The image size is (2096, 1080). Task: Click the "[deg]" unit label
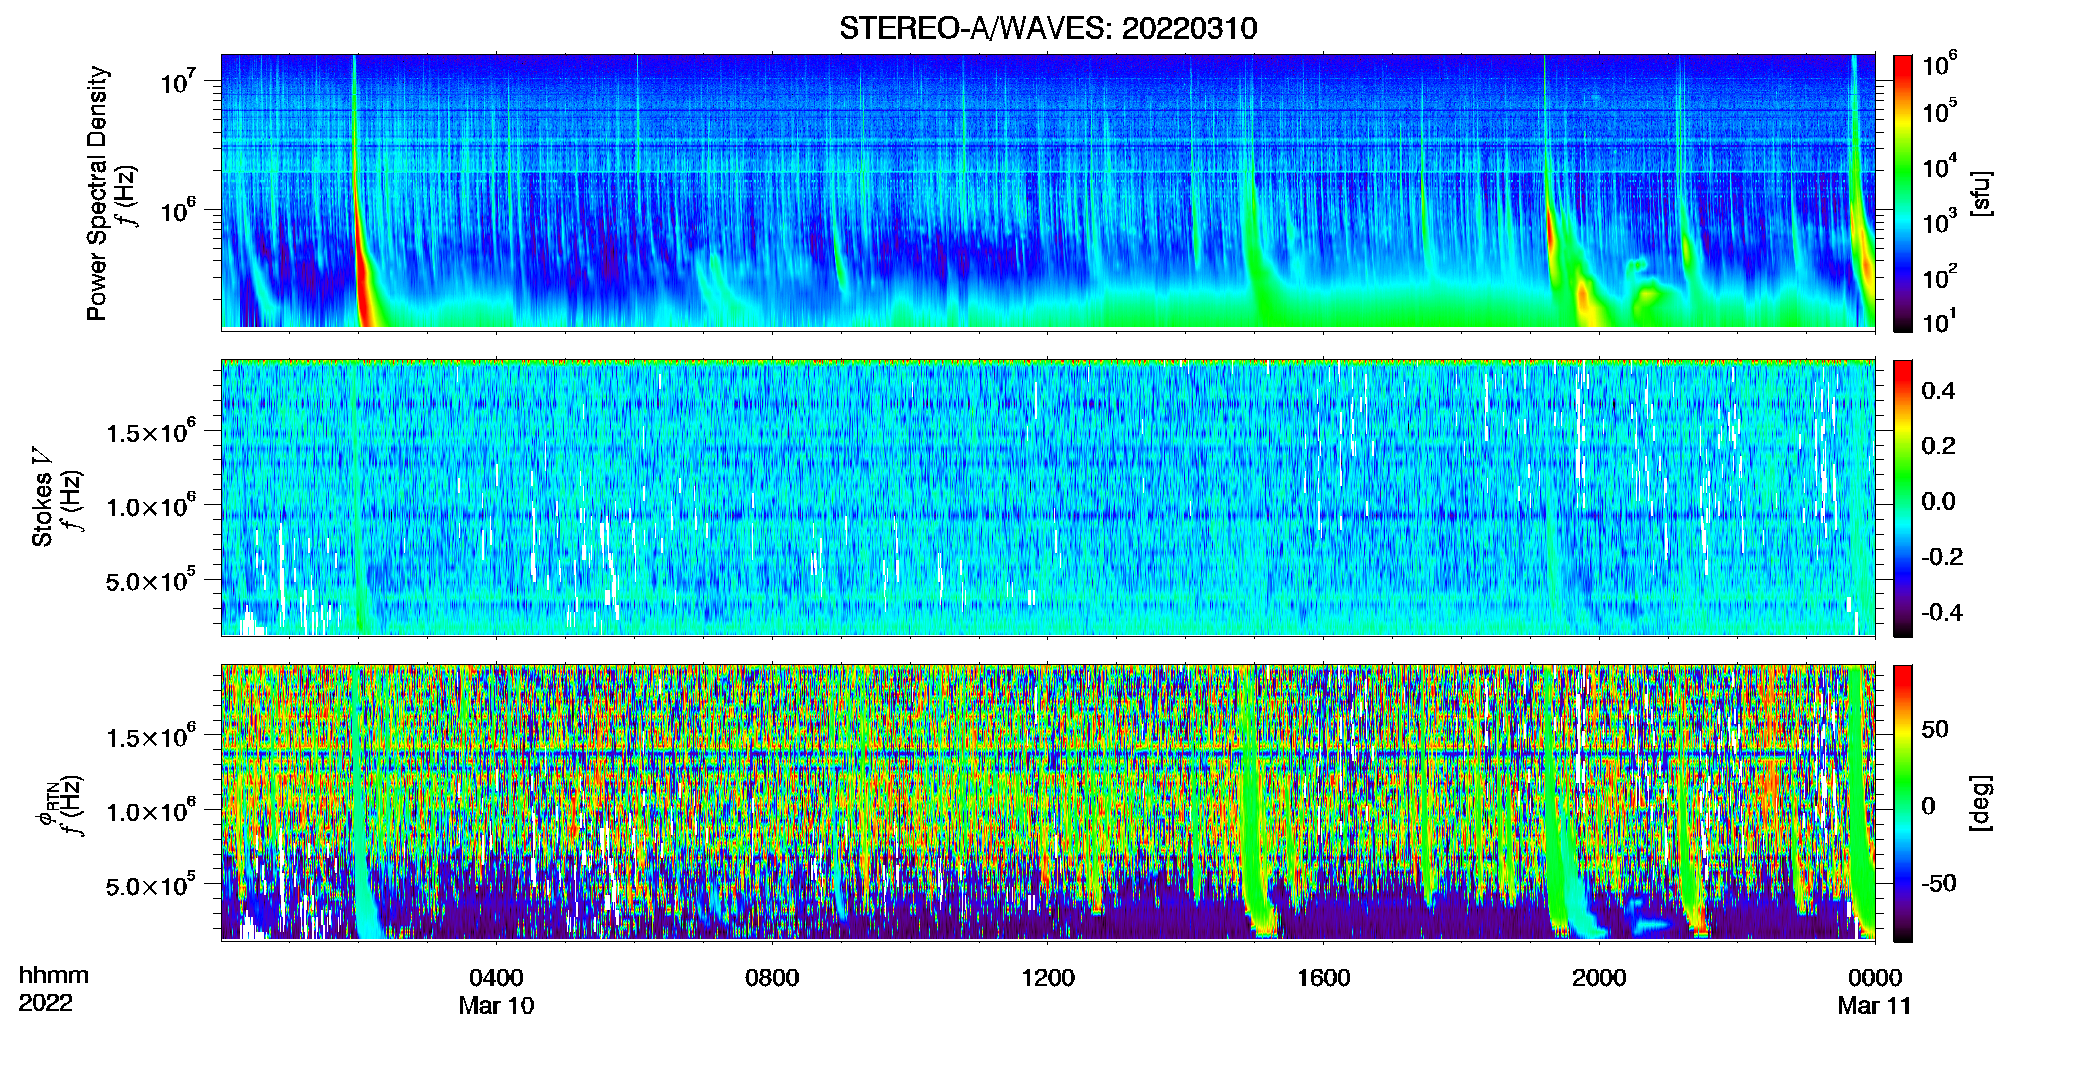[1980, 803]
